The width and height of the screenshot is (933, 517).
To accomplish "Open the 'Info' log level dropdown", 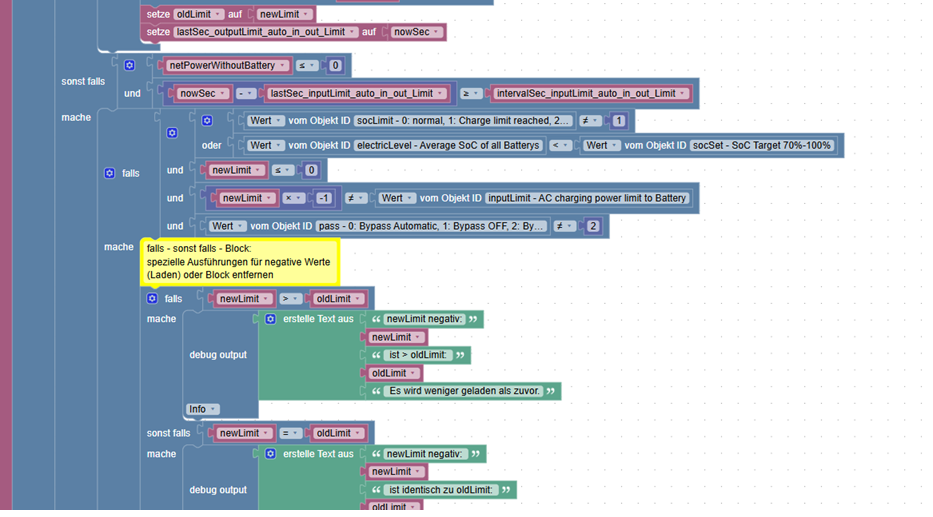I will click(202, 409).
